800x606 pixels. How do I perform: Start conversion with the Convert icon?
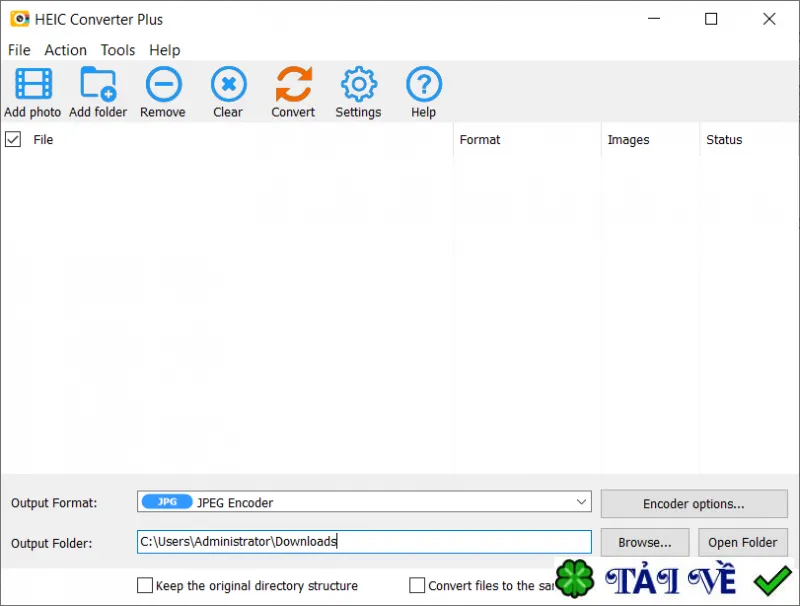[x=293, y=84]
